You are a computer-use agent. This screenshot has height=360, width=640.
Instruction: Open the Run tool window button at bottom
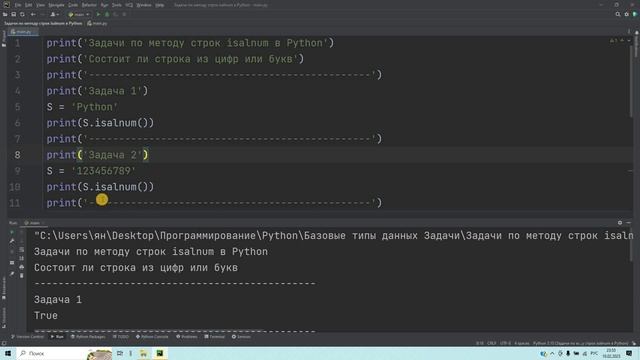click(57, 337)
